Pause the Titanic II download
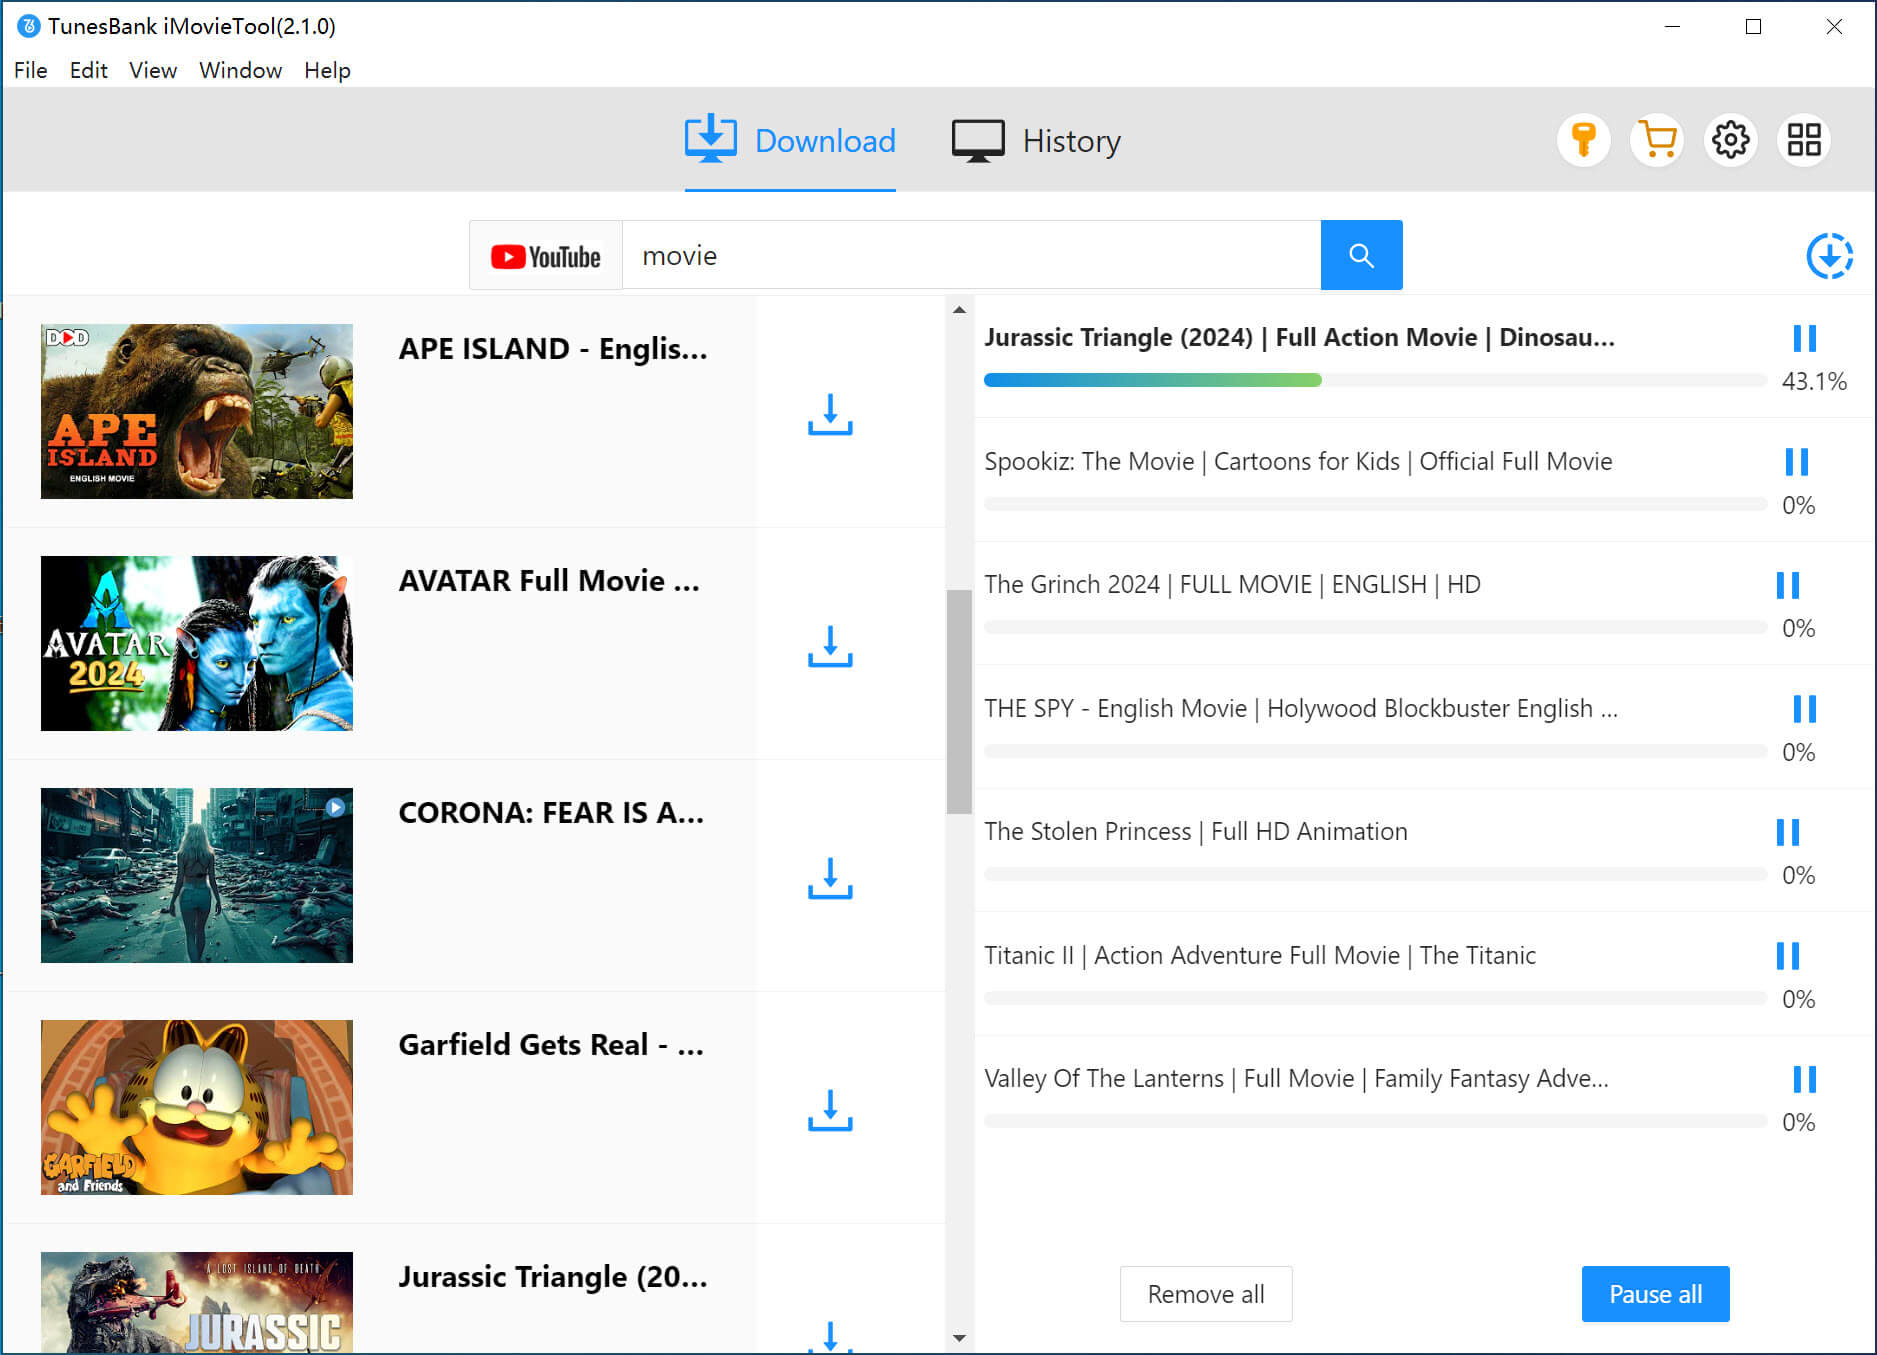The image size is (1877, 1355). tap(1789, 956)
